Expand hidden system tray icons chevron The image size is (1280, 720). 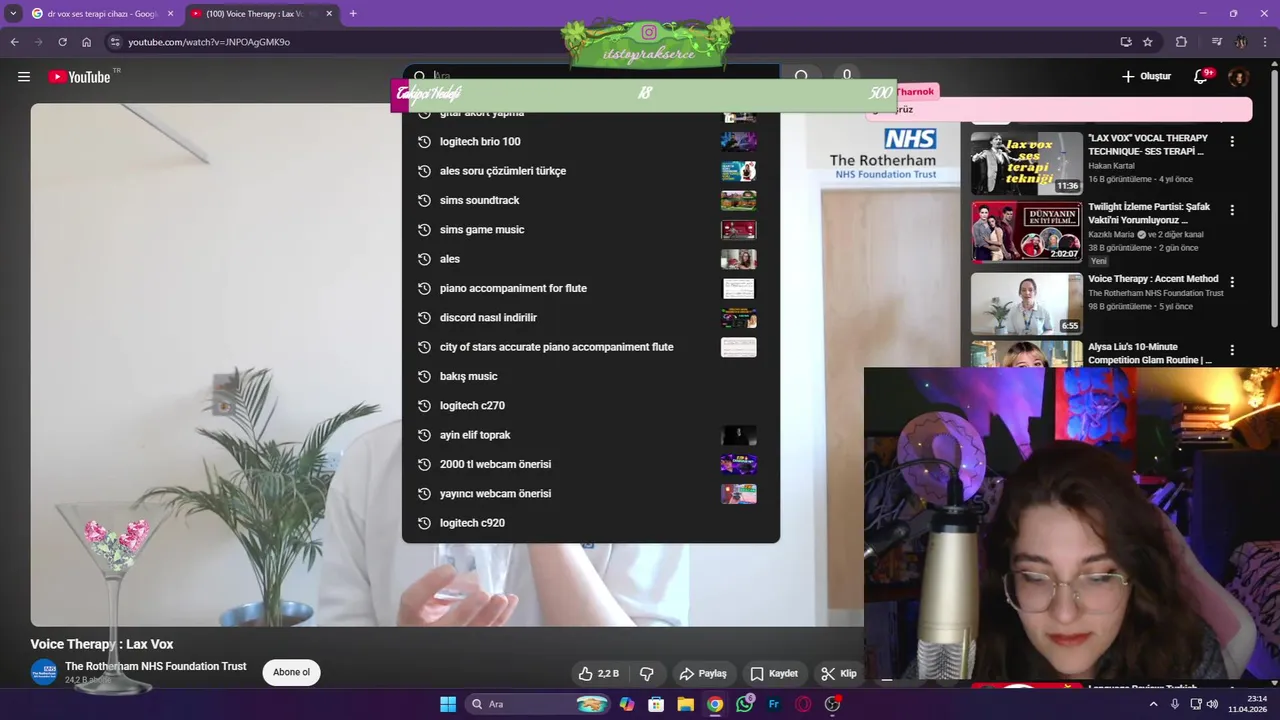click(x=1153, y=704)
